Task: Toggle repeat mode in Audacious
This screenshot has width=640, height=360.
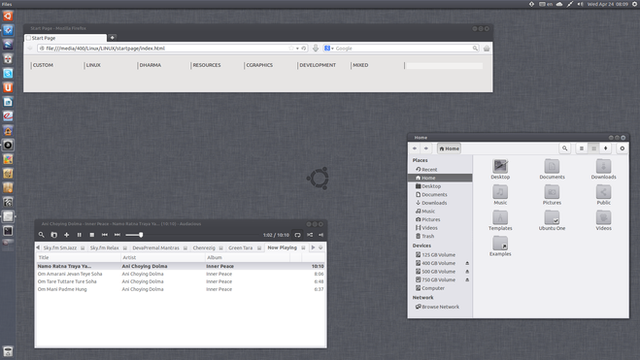Action: pyautogui.click(x=298, y=235)
